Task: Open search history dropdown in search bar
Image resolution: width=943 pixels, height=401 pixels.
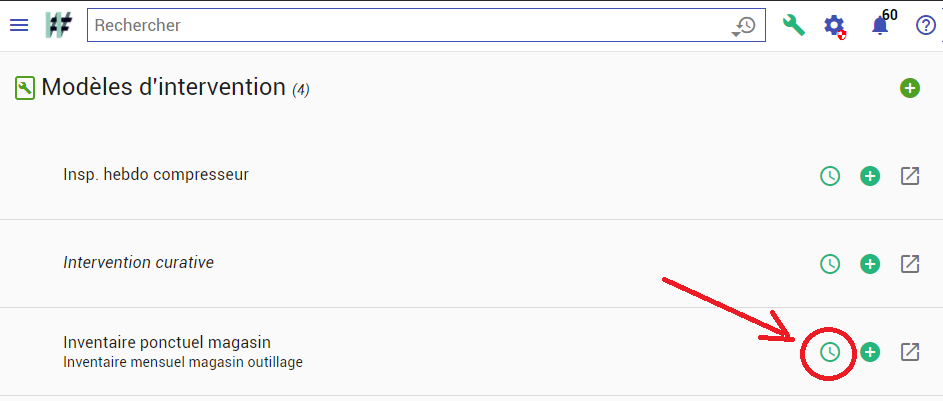Action: point(744,26)
